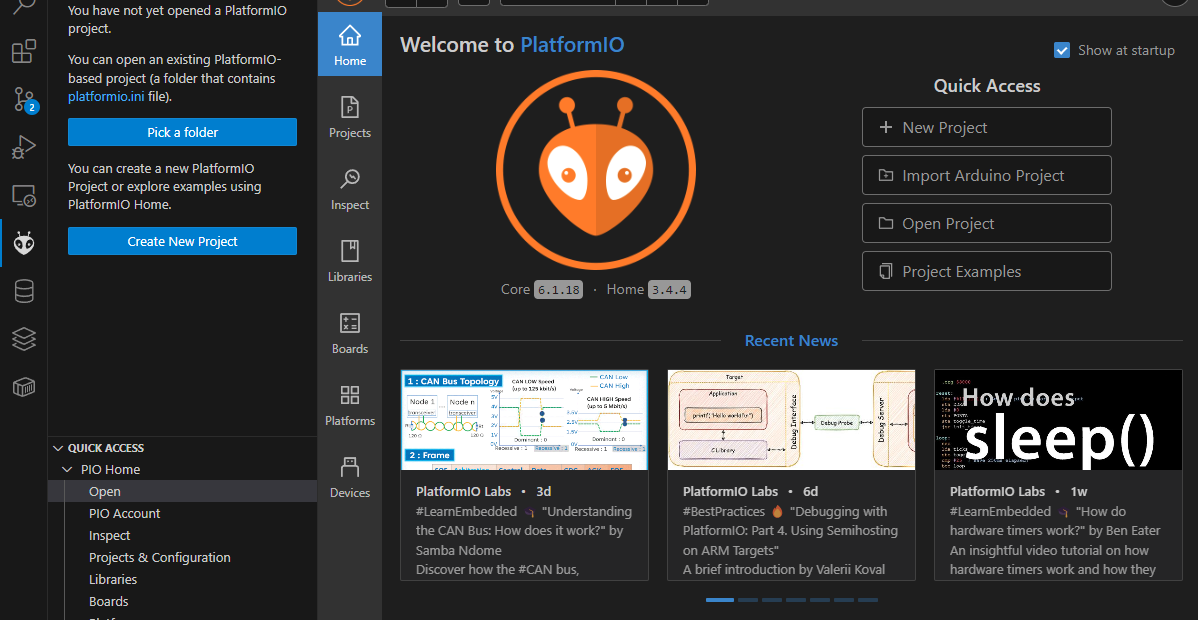Click the Quick Access heading text
Screen dimensions: 1198x620
[x=987, y=86]
